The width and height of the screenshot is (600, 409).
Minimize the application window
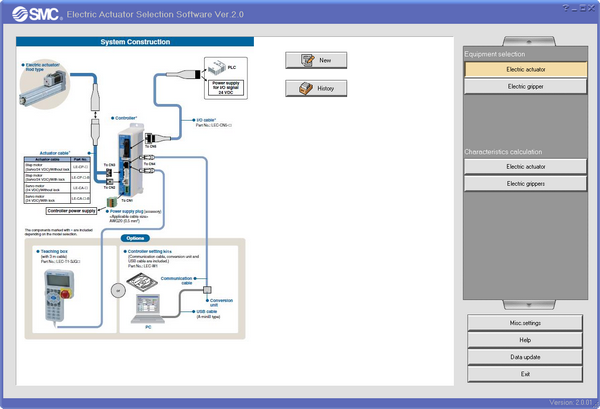[565, 9]
